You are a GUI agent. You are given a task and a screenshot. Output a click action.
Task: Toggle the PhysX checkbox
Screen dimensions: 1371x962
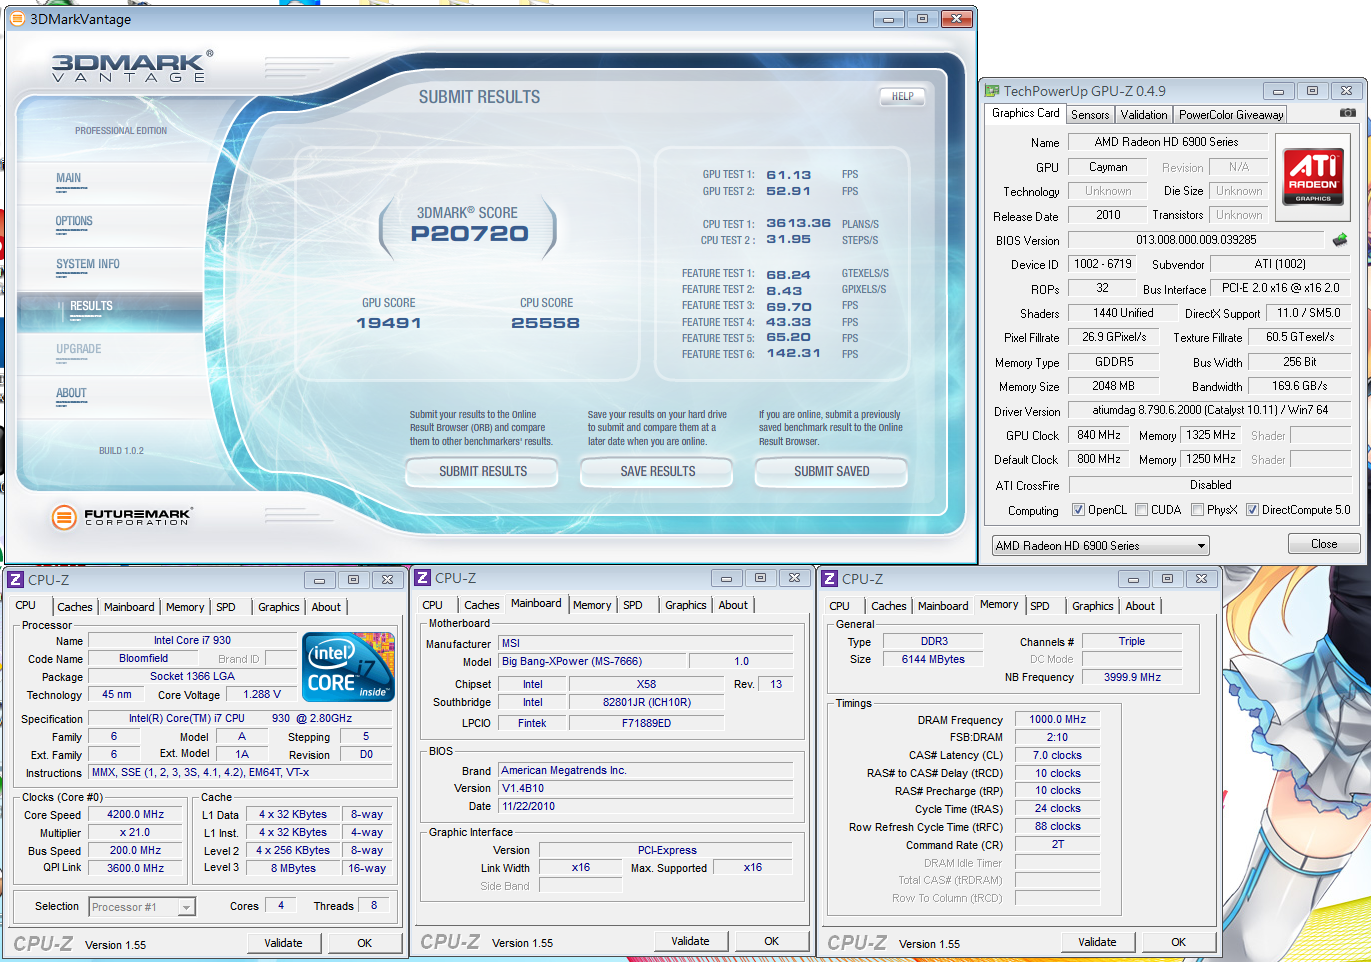pos(1197,510)
